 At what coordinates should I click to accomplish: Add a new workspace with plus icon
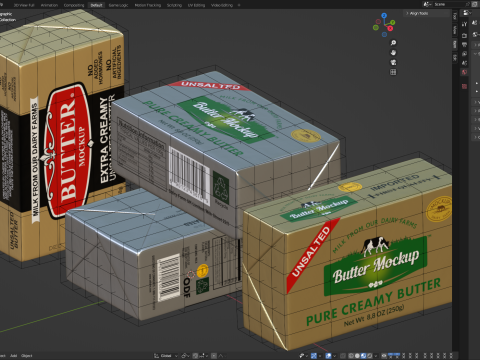tap(239, 5)
